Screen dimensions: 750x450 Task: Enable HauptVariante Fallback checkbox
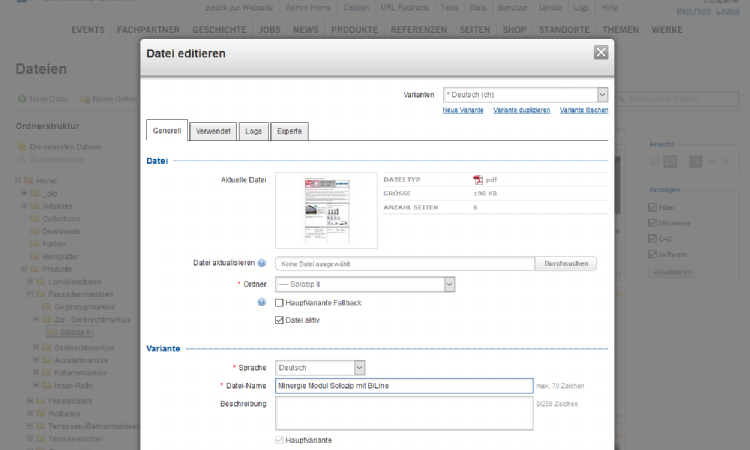pyautogui.click(x=279, y=302)
